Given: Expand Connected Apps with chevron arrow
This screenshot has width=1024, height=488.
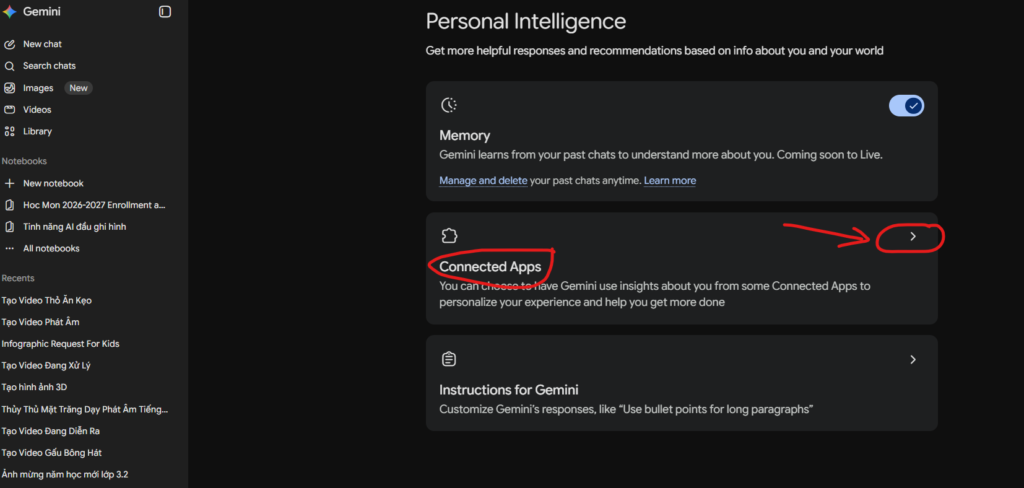Looking at the screenshot, I should [913, 236].
